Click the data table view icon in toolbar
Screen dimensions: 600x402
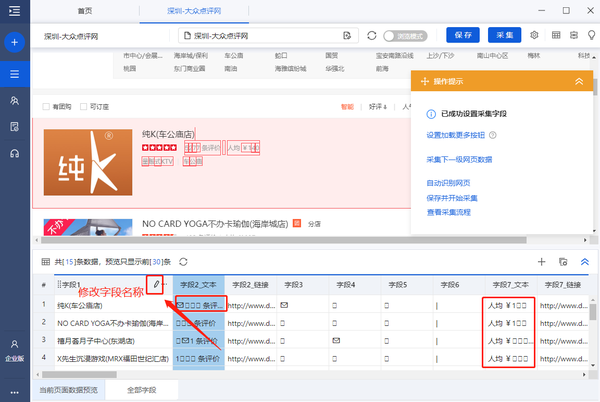pos(556,35)
